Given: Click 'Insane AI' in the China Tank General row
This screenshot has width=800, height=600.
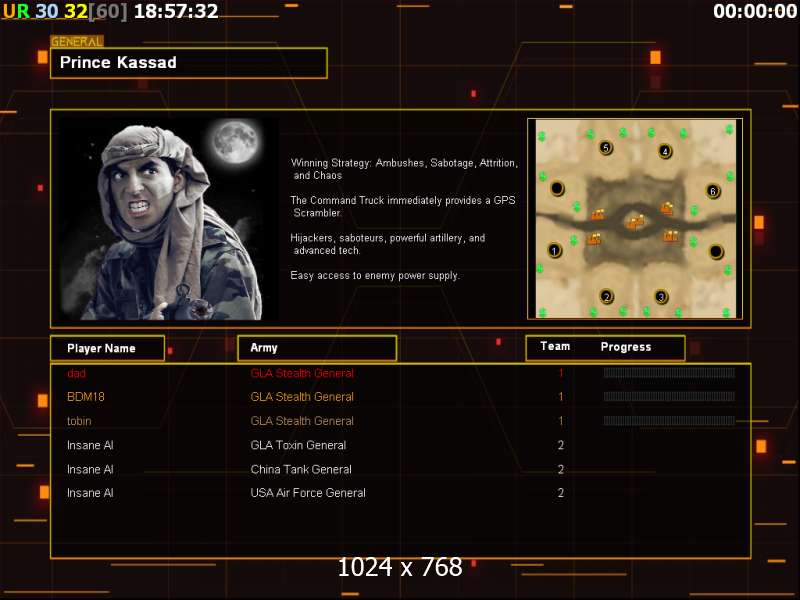Looking at the screenshot, I should (x=90, y=469).
